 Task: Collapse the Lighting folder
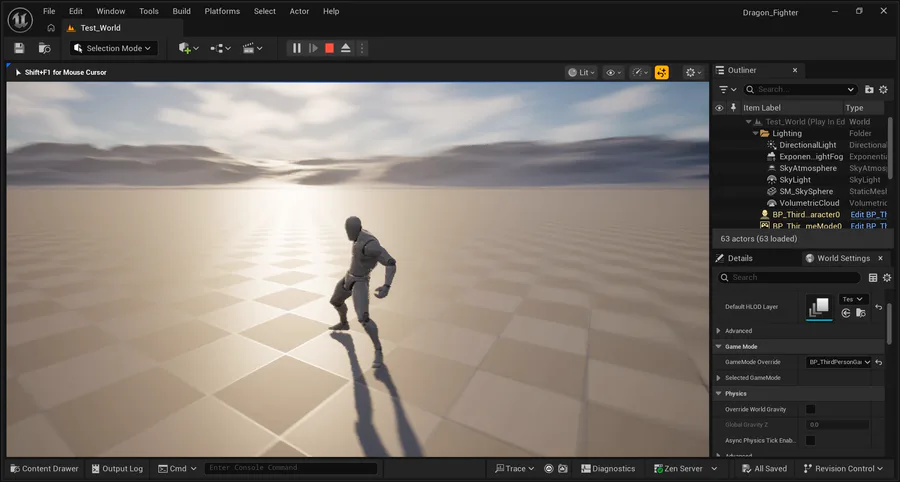pyautogui.click(x=755, y=134)
